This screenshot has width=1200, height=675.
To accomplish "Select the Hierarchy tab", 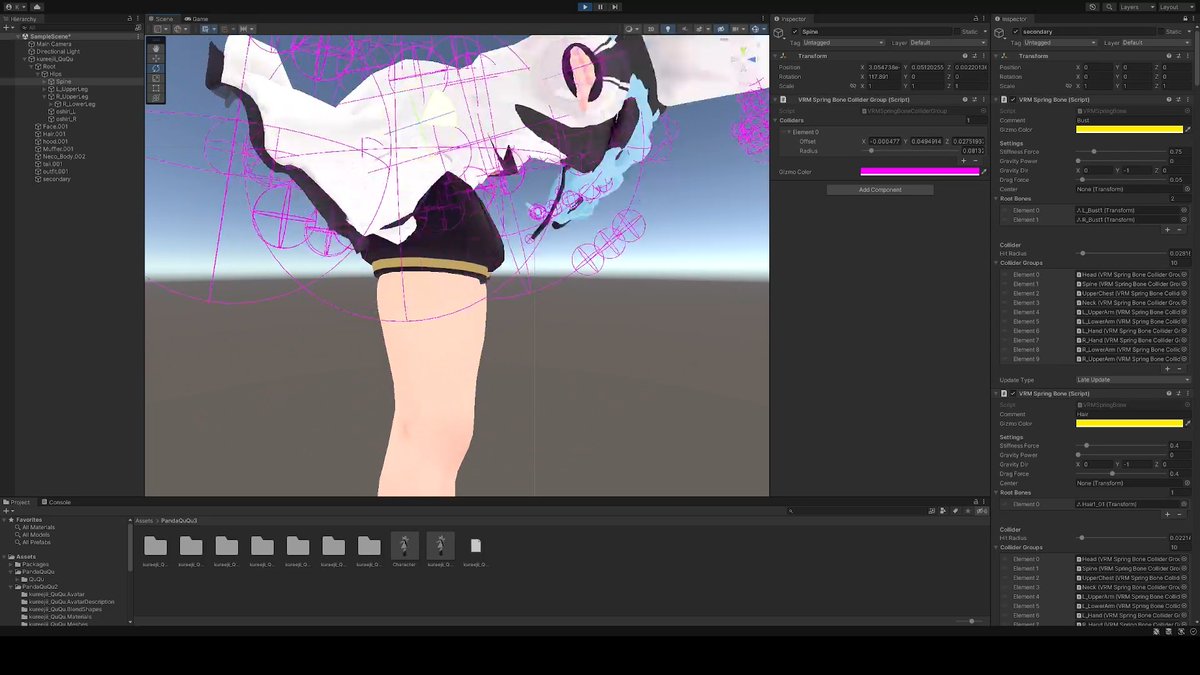I will 21,18.
